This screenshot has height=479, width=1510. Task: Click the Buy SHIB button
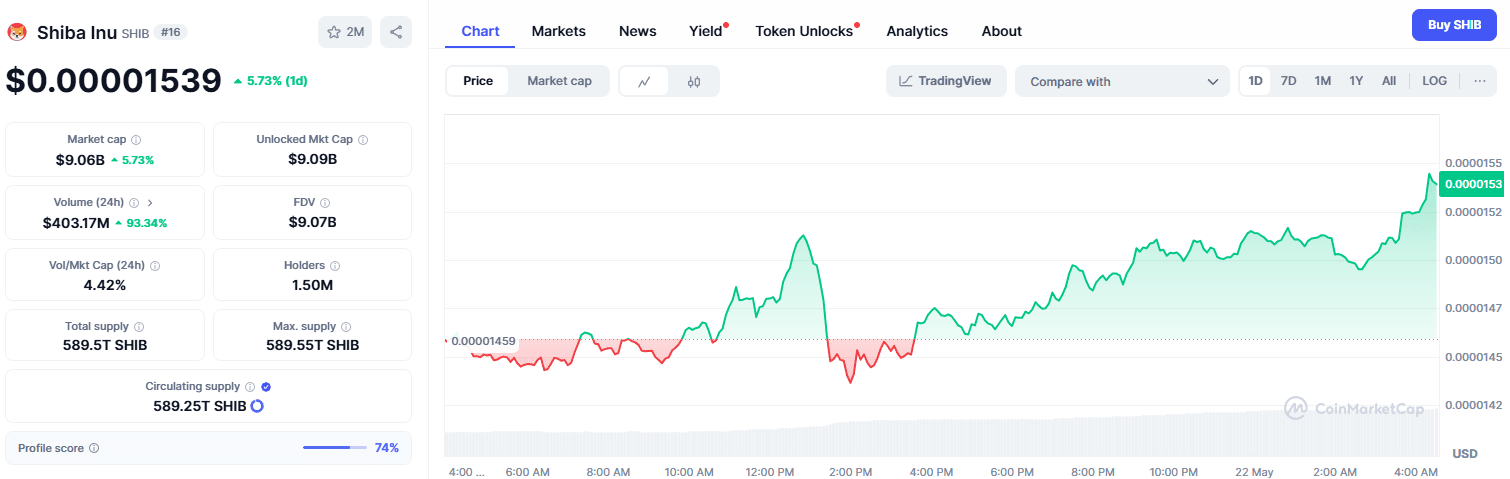[1454, 25]
